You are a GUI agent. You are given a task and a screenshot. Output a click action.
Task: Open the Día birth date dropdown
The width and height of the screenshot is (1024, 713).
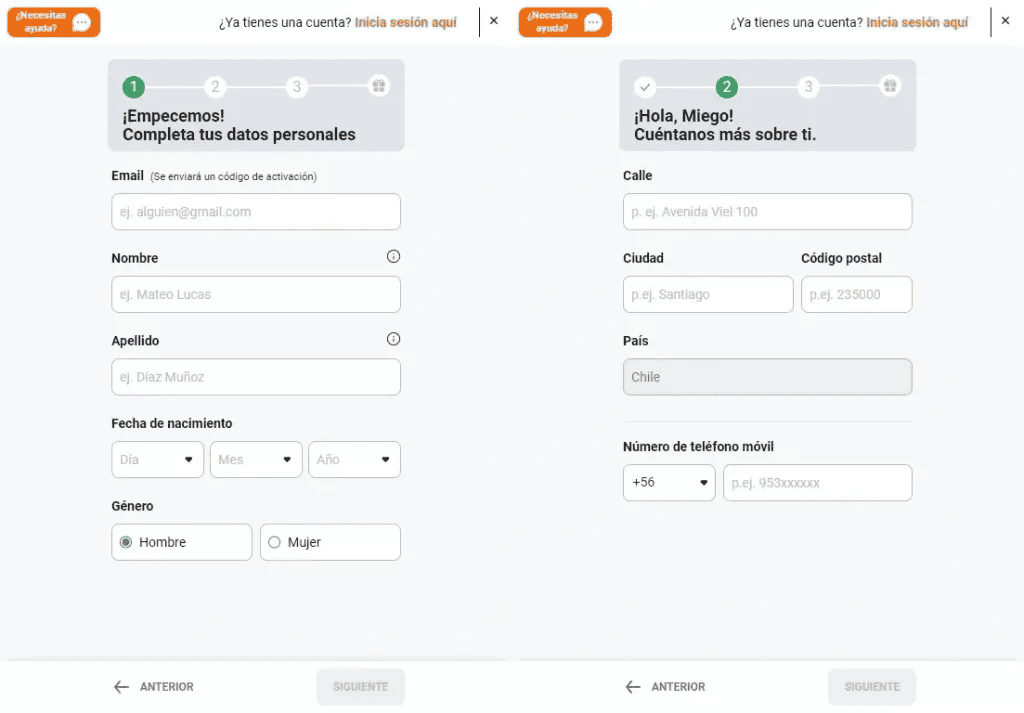point(157,460)
